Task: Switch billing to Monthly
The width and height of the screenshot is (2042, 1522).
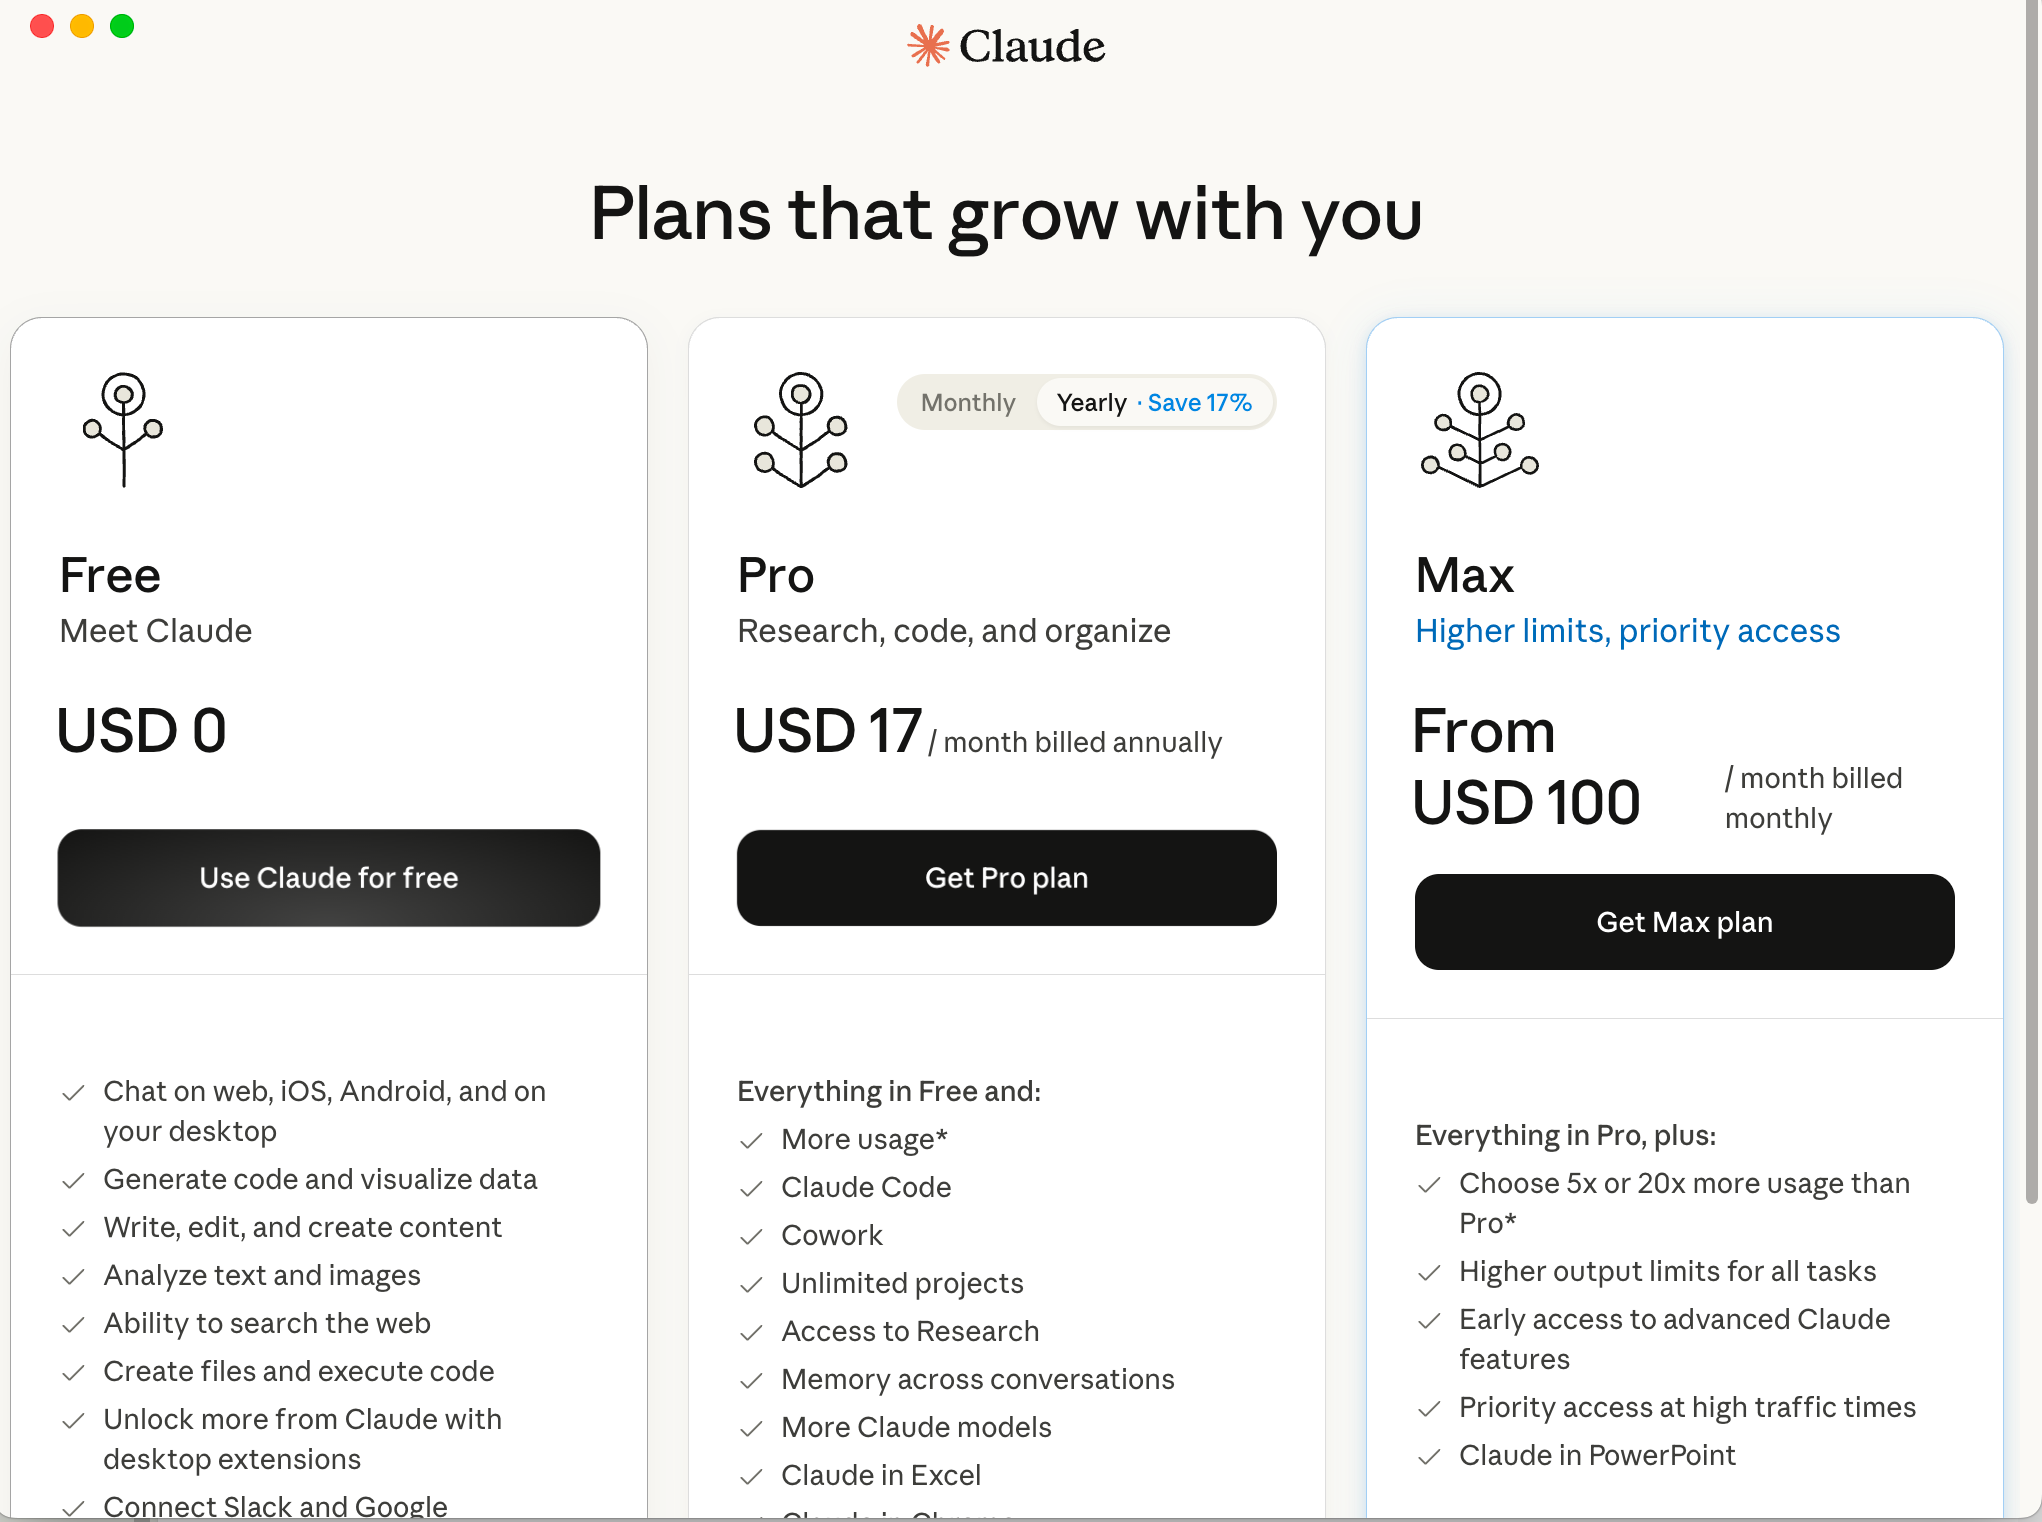Action: click(x=967, y=402)
